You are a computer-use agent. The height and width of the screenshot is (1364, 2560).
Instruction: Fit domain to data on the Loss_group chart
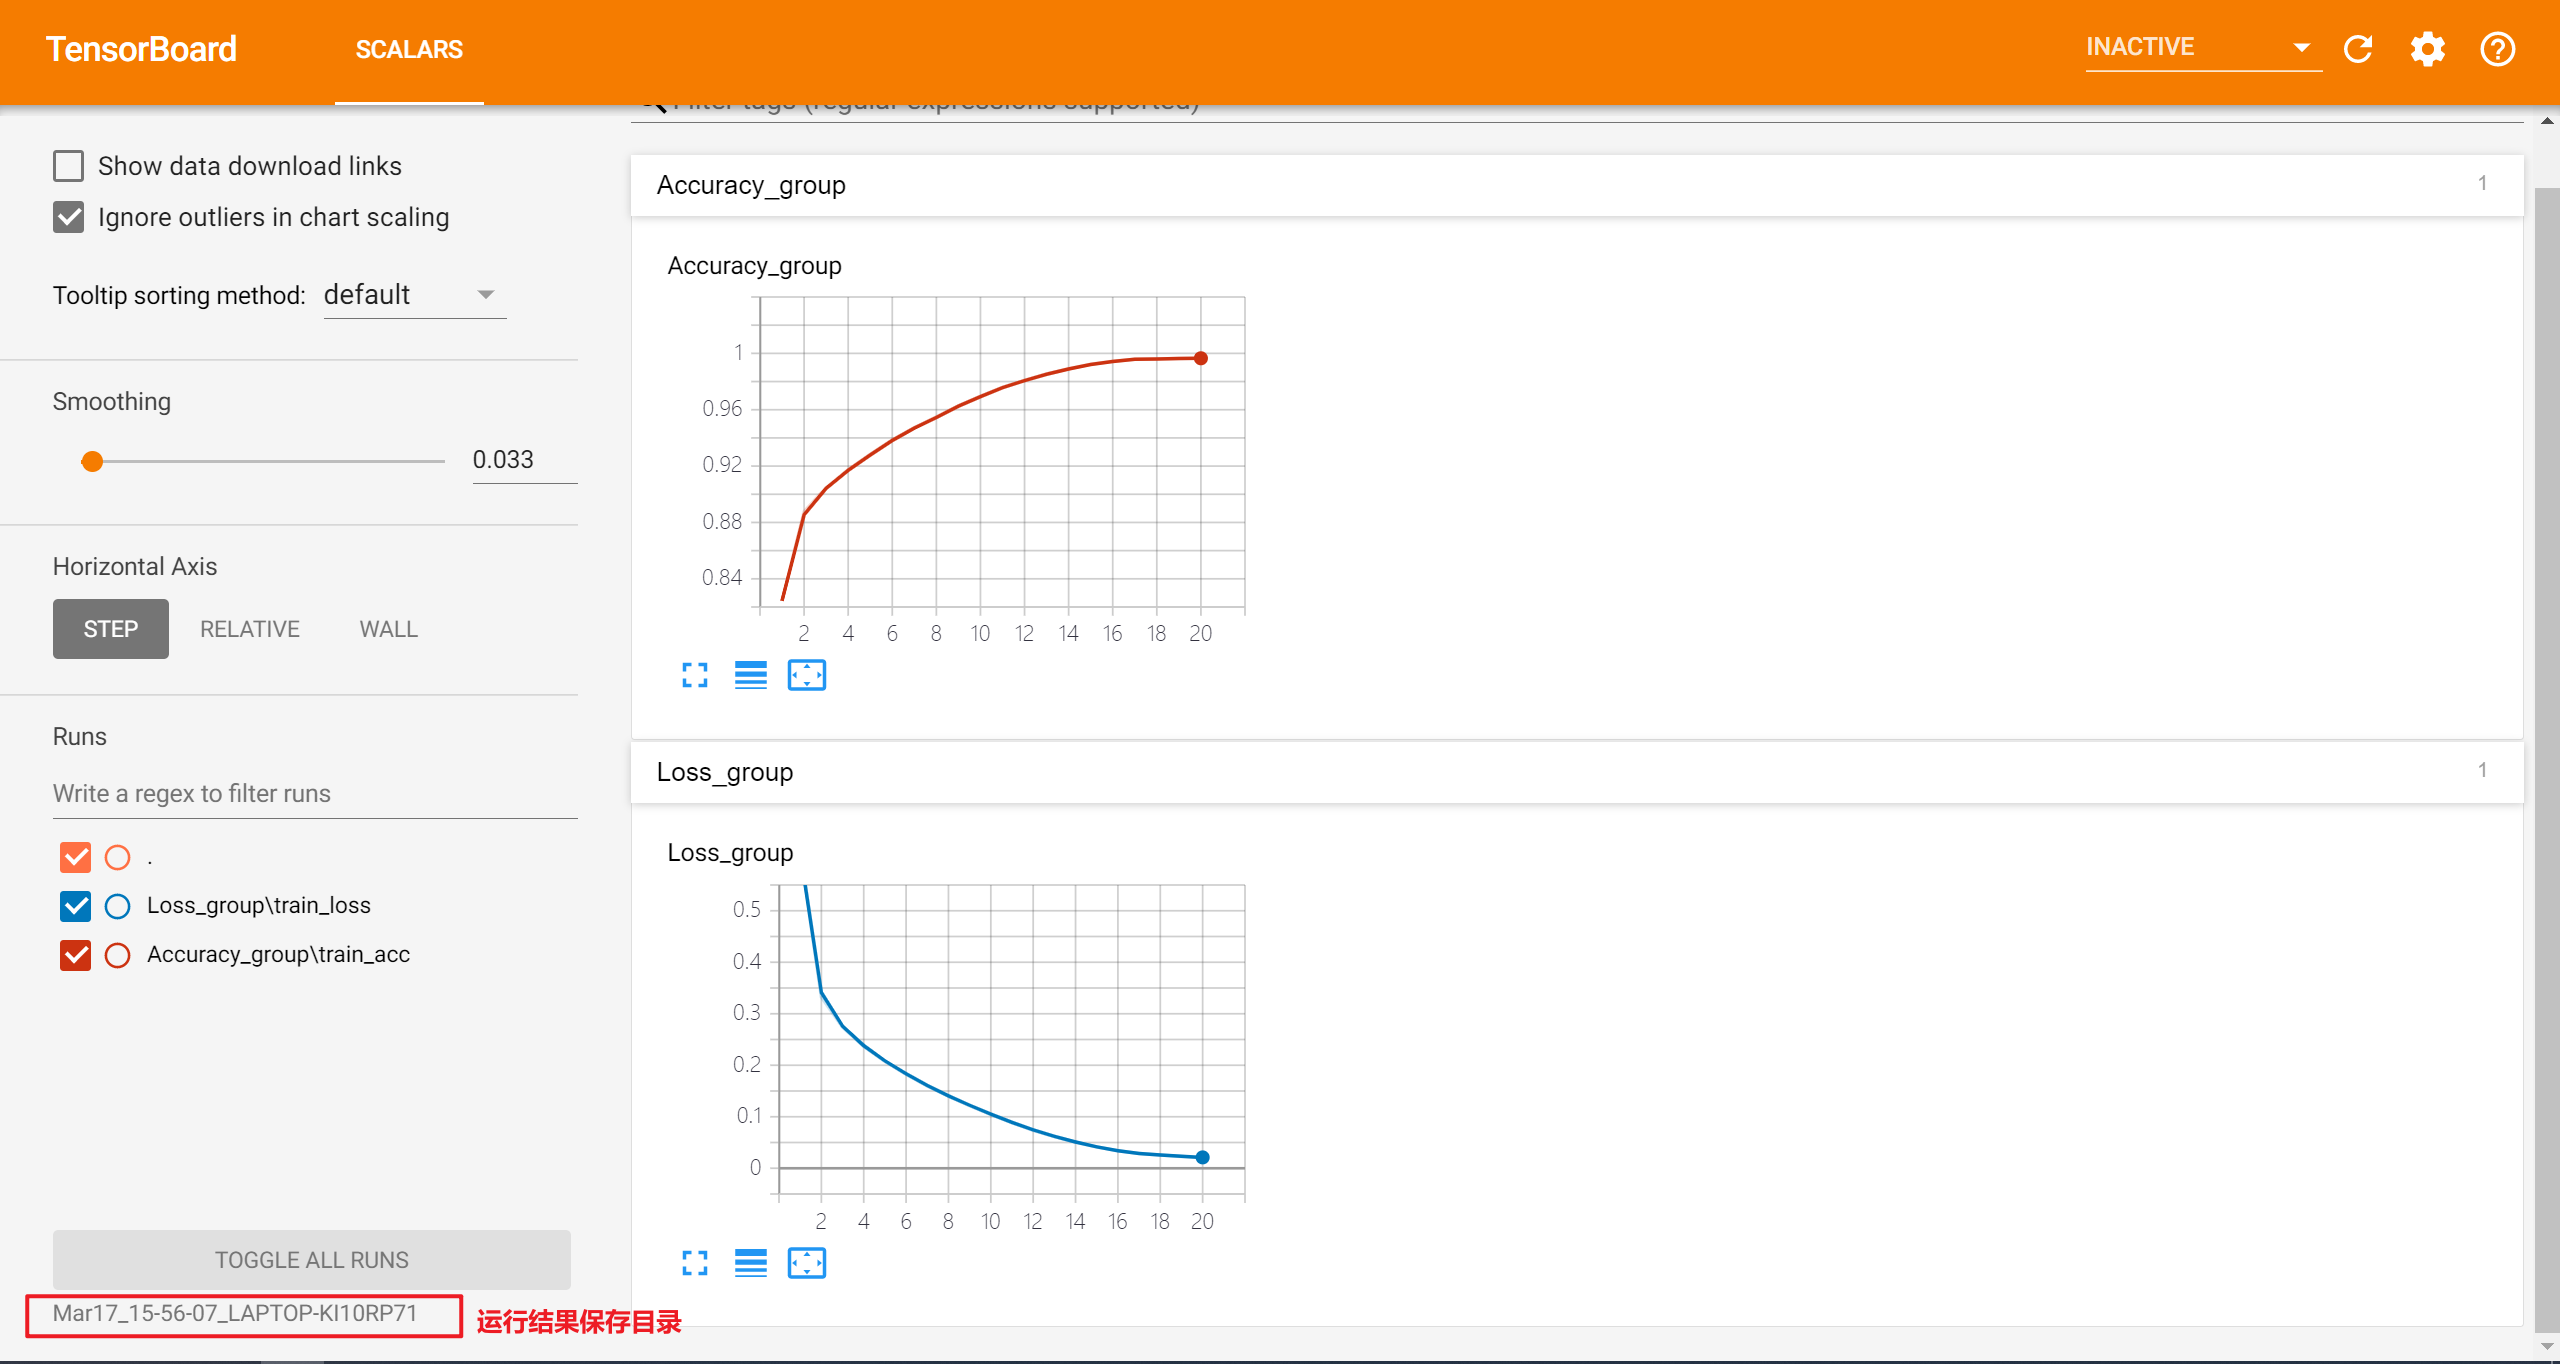807,1264
